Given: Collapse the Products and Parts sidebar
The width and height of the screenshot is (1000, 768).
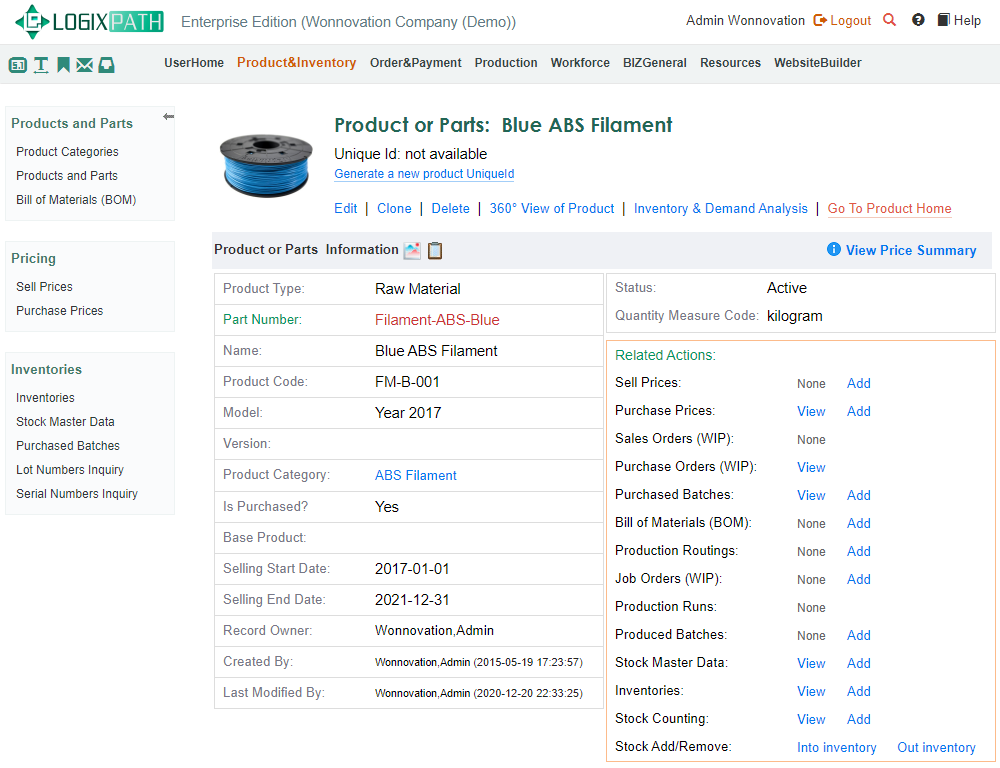Looking at the screenshot, I should point(168,116).
